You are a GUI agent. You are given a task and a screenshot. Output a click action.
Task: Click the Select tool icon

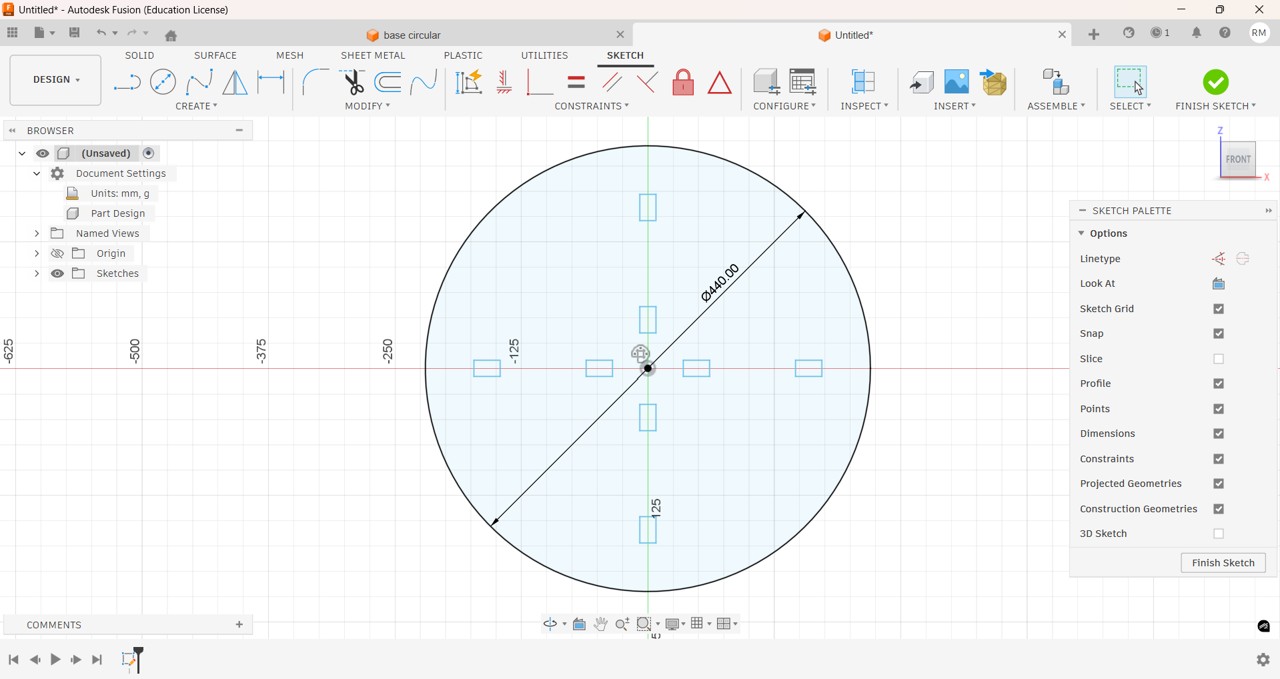click(x=1131, y=81)
